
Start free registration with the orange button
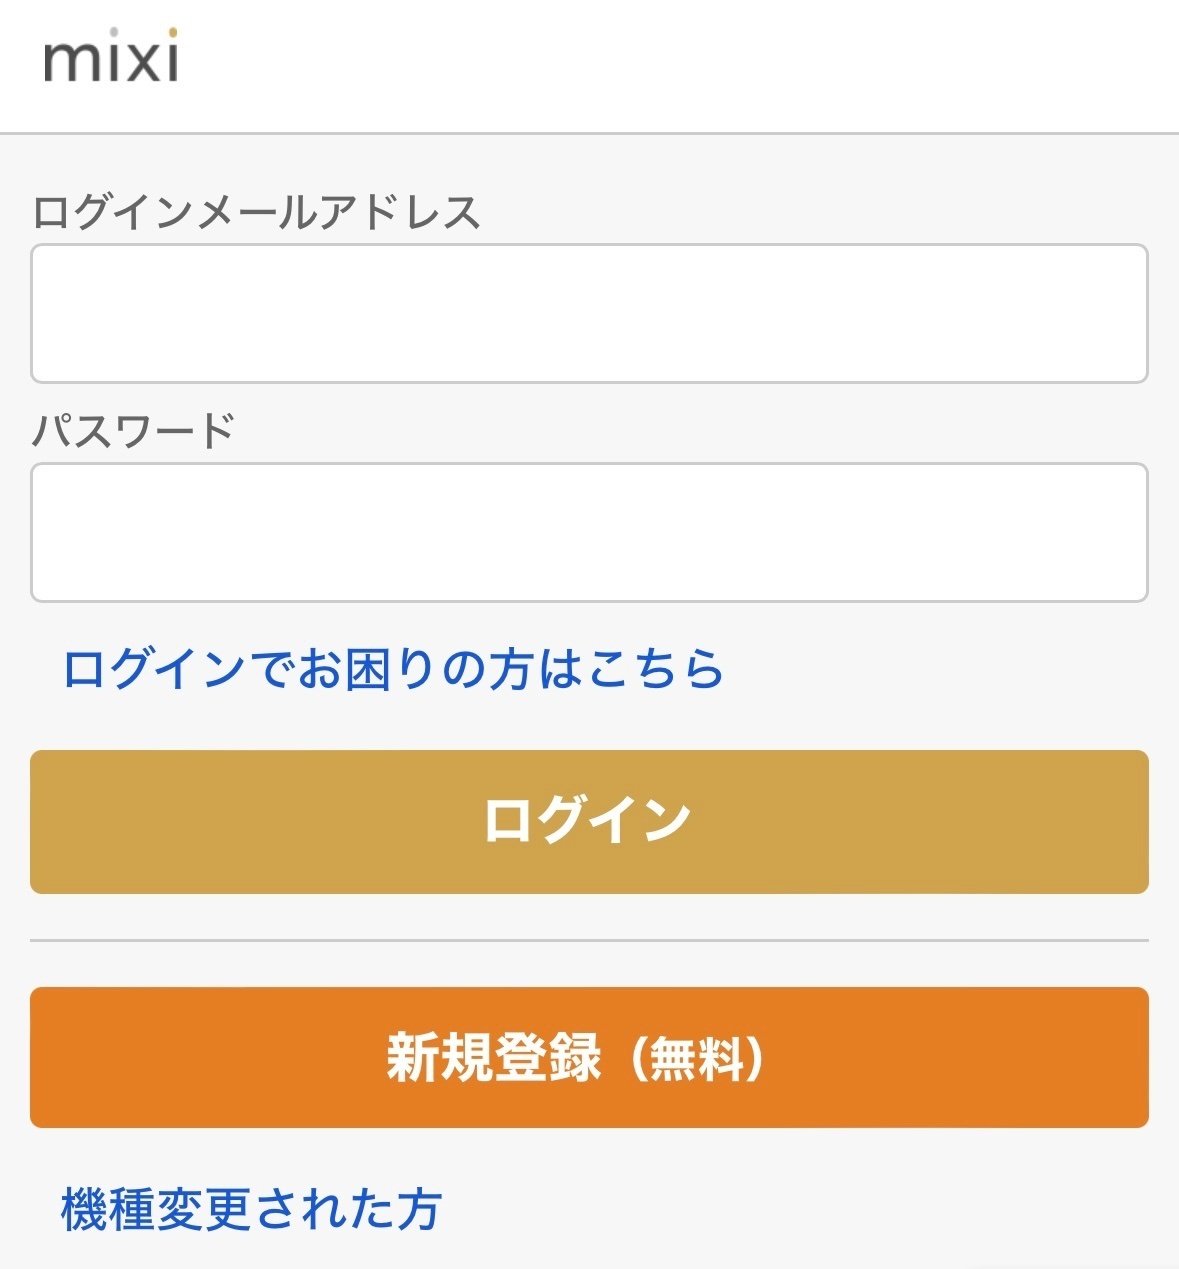[589, 1057]
